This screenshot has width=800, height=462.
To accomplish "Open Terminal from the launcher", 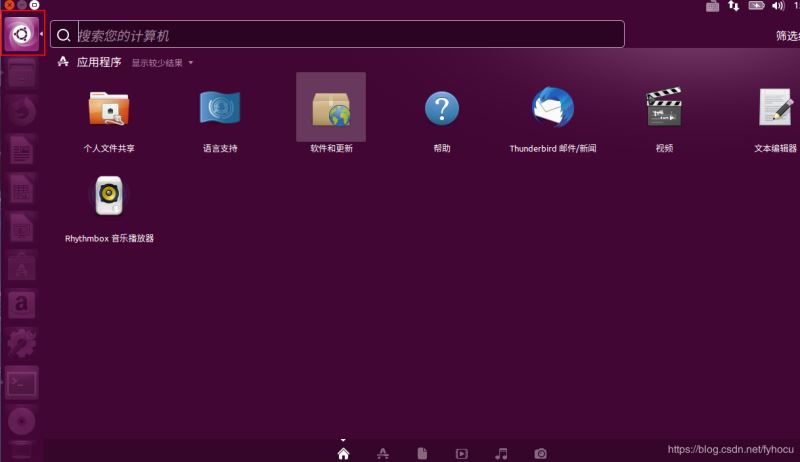I will pyautogui.click(x=21, y=383).
